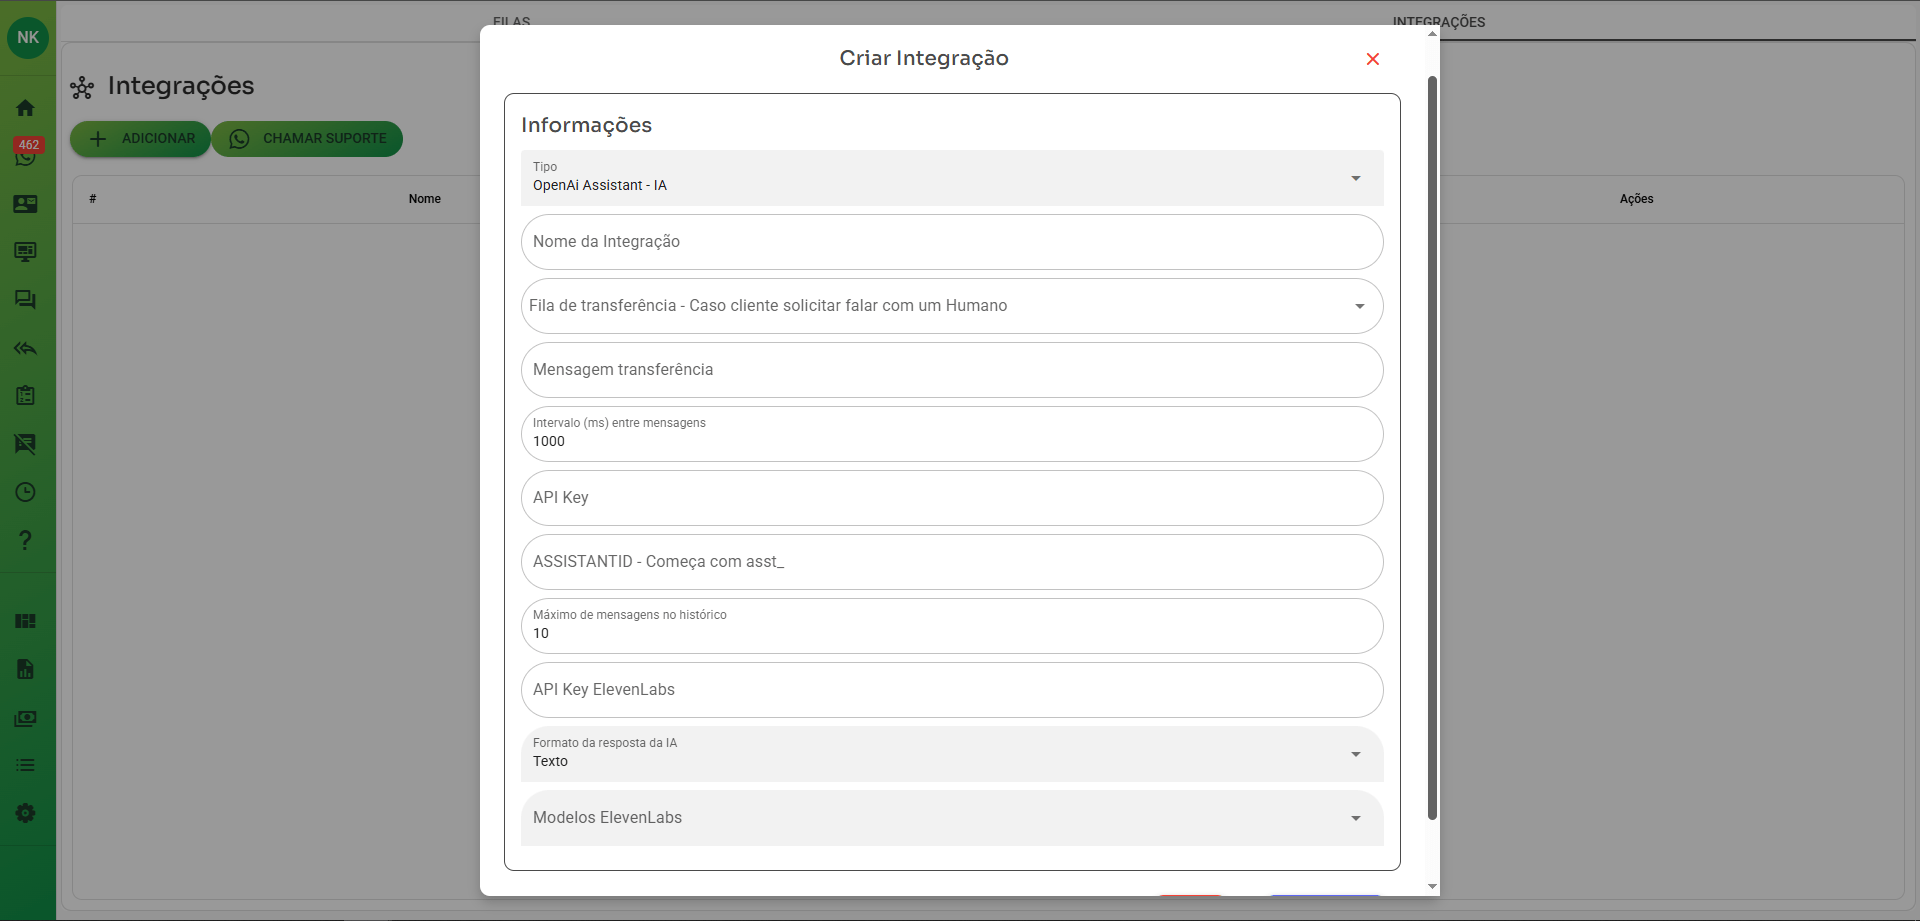Open the Help question mark icon

point(25,540)
